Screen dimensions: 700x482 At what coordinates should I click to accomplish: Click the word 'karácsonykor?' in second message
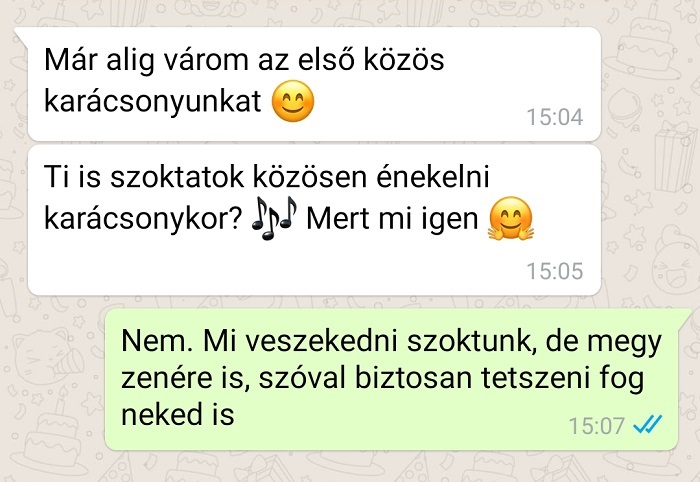pos(143,219)
